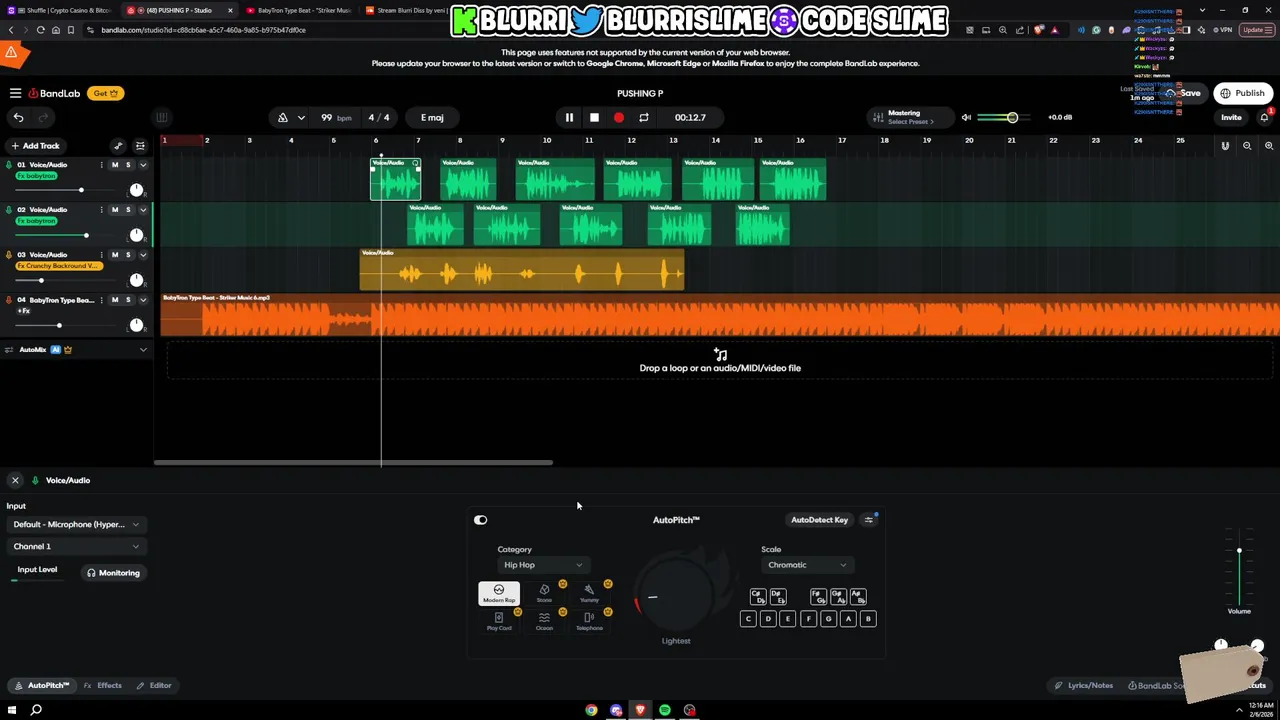The height and width of the screenshot is (720, 1280).
Task: Select the PUSHING P - Studio browser tab
Action: tap(180, 10)
